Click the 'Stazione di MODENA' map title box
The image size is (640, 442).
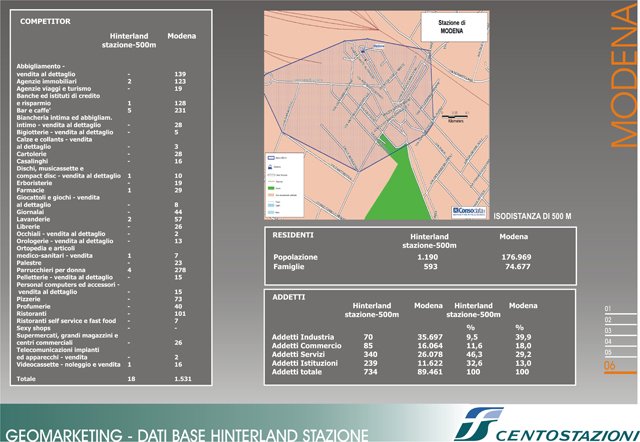454,27
